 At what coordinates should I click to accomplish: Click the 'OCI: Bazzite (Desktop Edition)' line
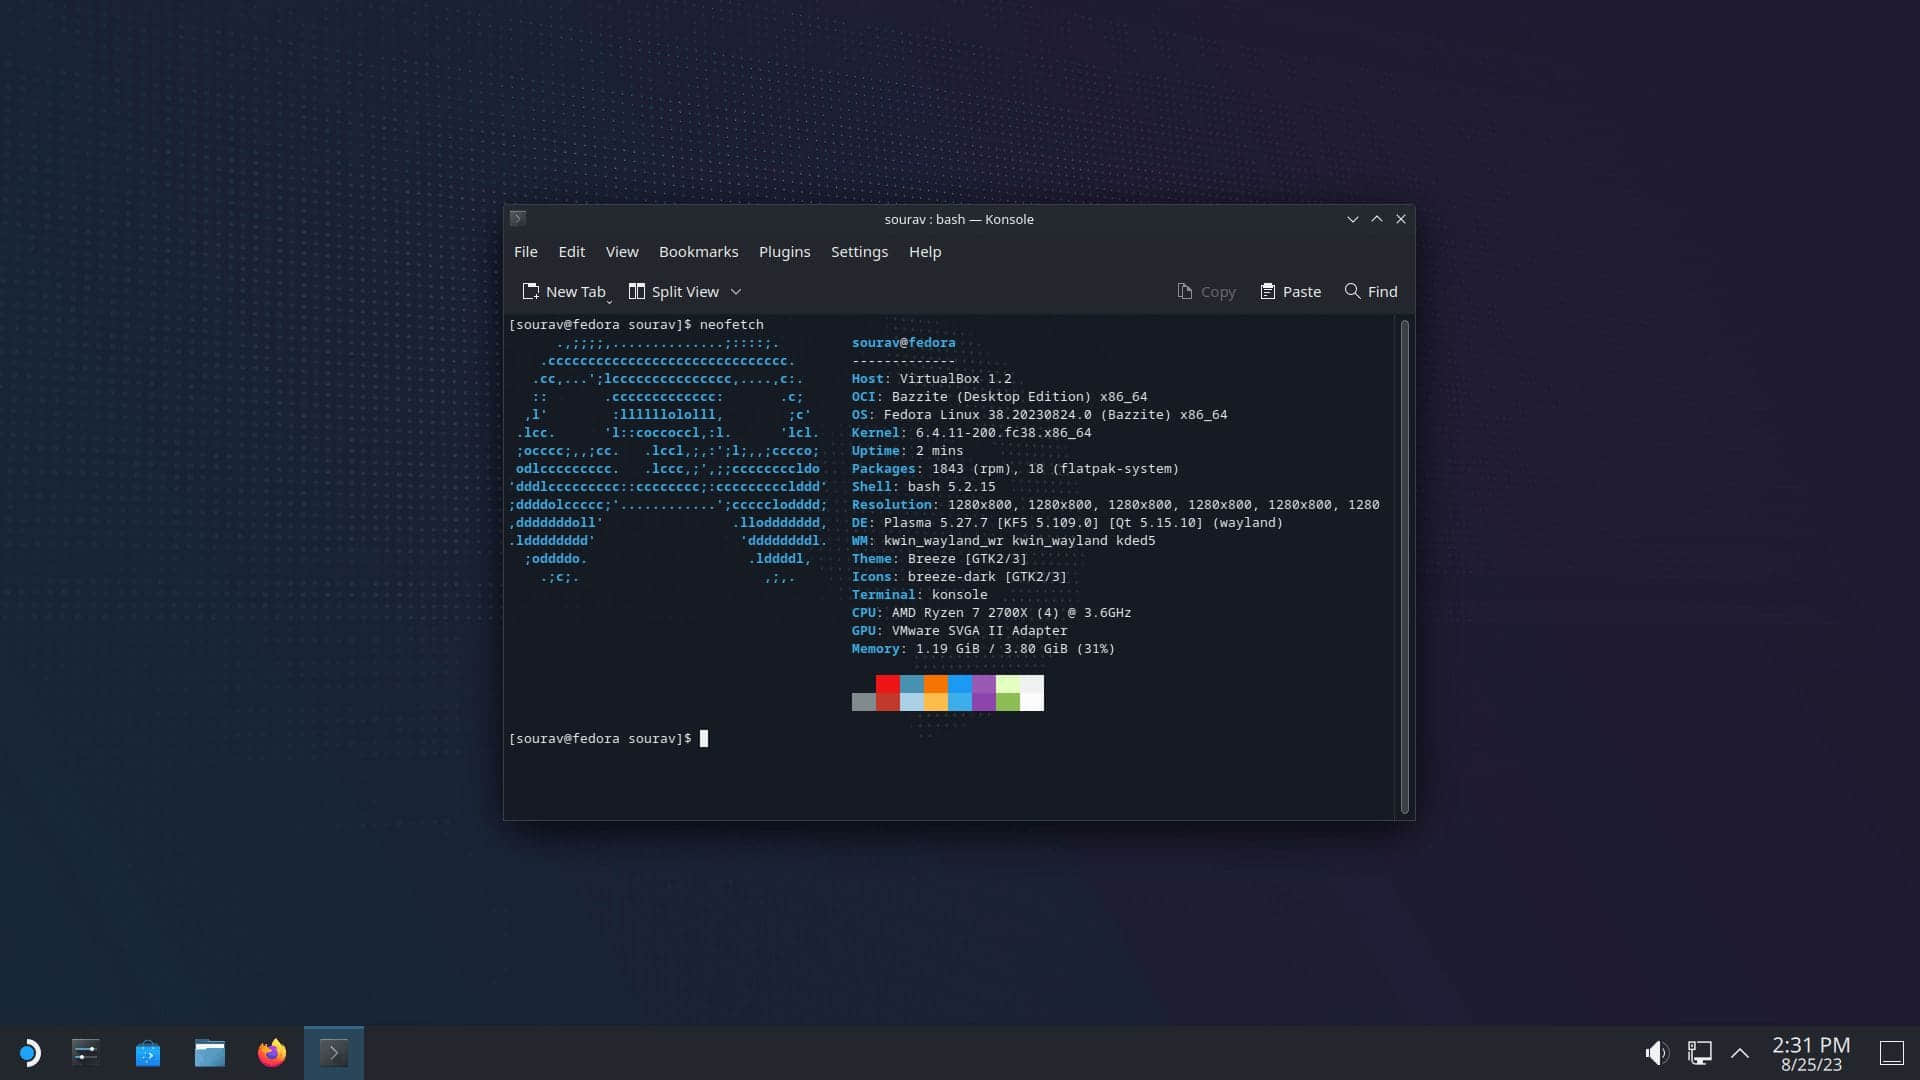999,397
